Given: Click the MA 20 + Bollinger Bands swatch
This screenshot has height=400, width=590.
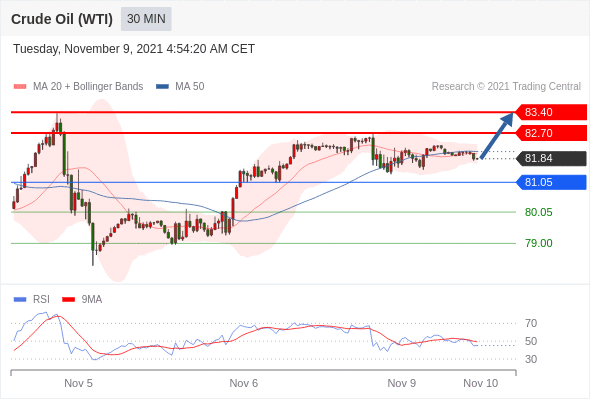Looking at the screenshot, I should coord(20,87).
